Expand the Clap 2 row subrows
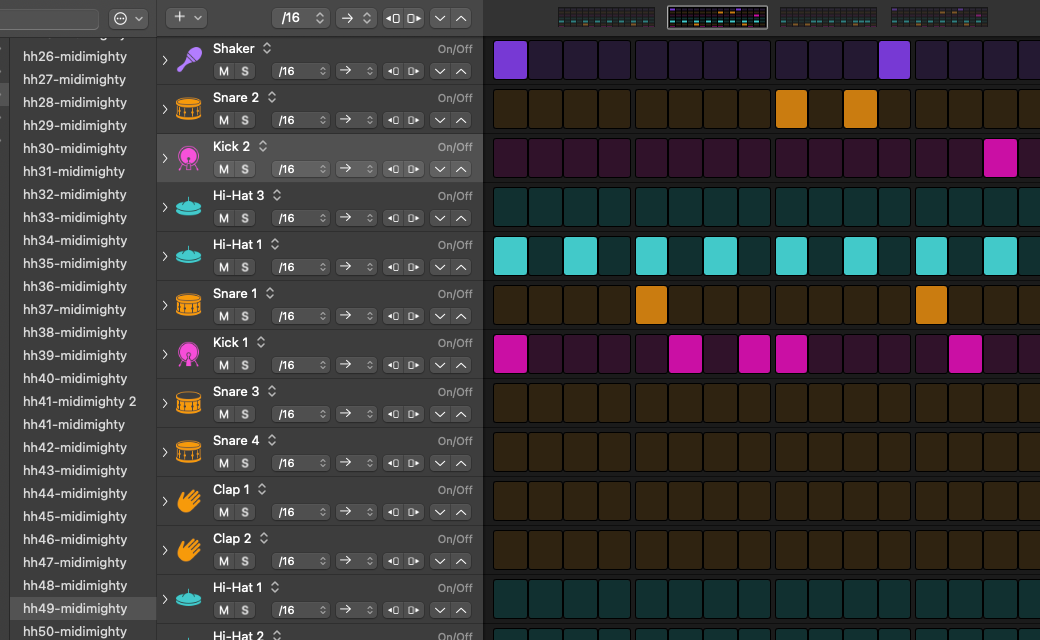This screenshot has width=1040, height=640. pos(165,550)
